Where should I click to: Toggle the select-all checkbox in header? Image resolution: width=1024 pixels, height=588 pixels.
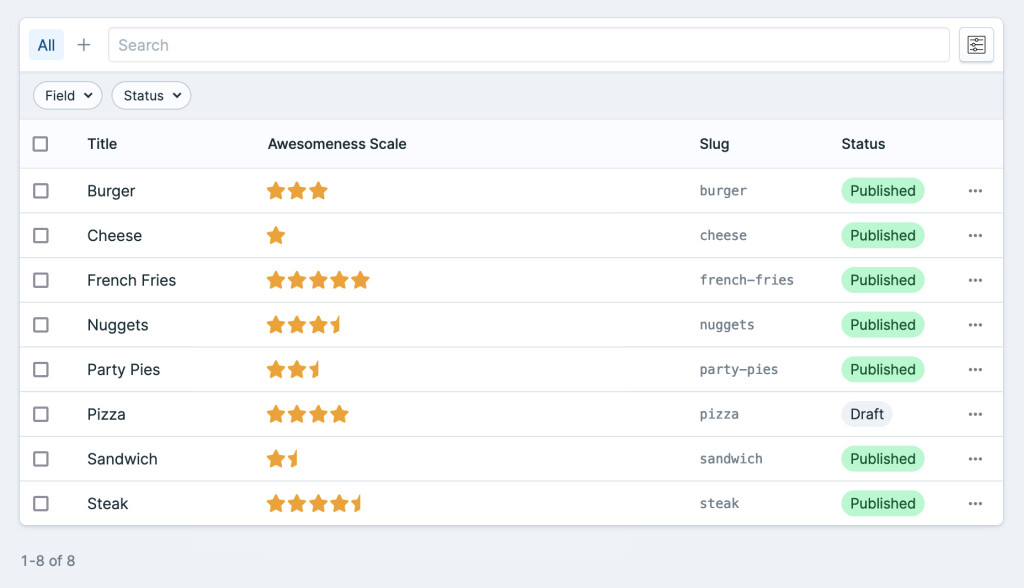(40, 144)
